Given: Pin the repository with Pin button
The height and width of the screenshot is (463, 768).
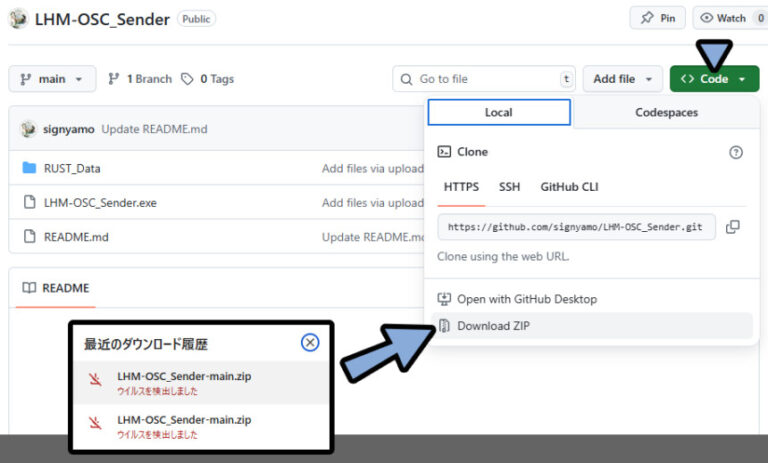Looking at the screenshot, I should [656, 18].
